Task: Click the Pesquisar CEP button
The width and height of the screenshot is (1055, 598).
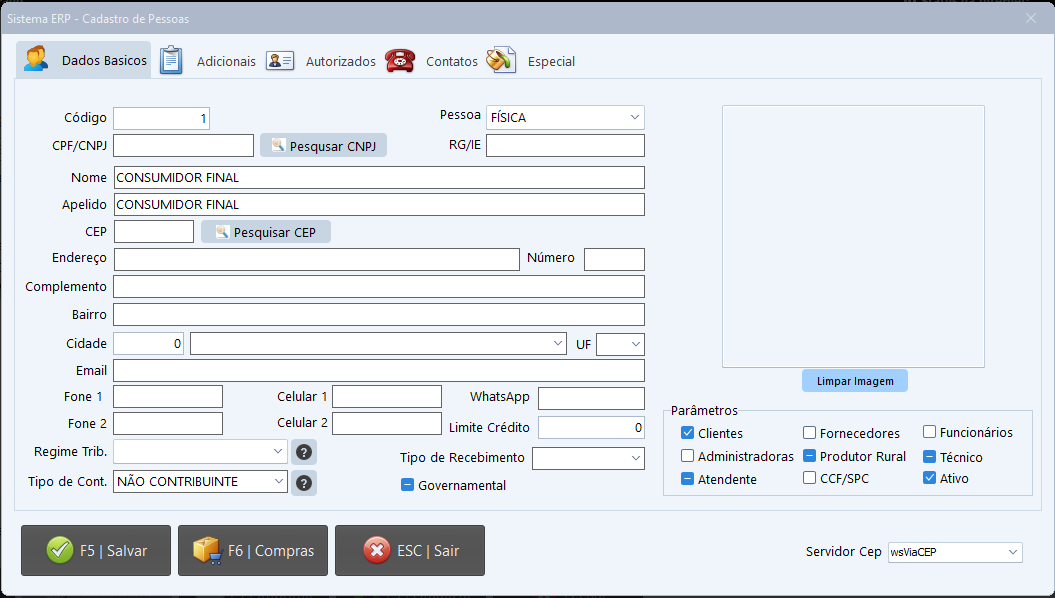Action: click(x=266, y=232)
